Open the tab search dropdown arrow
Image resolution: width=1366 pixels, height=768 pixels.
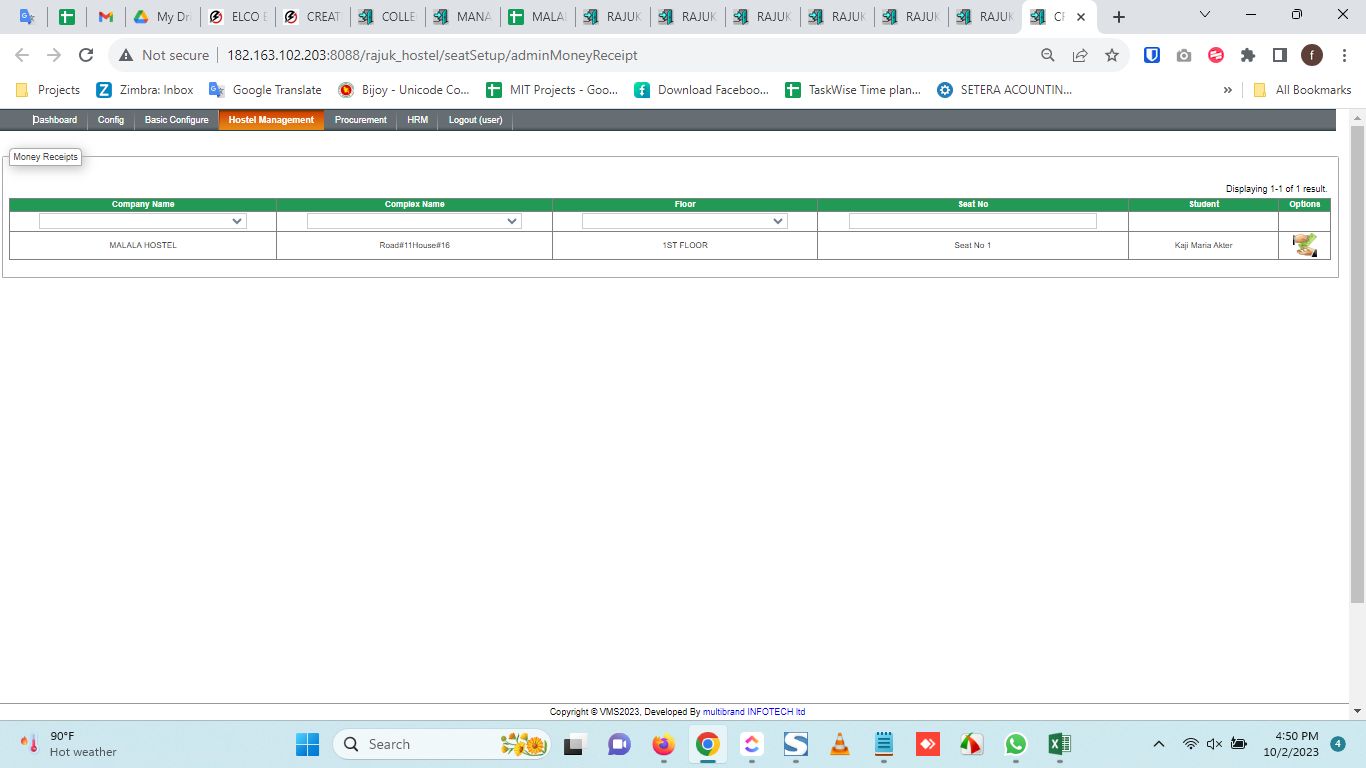pyautogui.click(x=1205, y=15)
